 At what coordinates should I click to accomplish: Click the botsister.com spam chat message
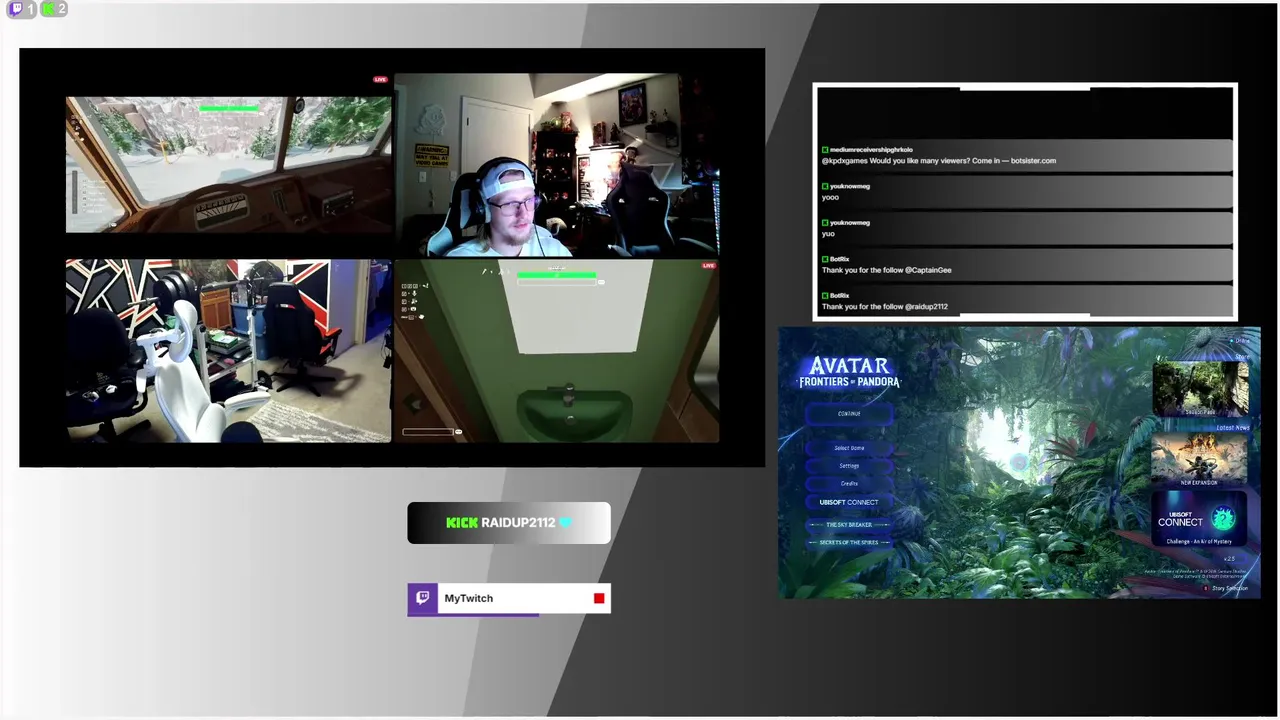pyautogui.click(x=1026, y=155)
